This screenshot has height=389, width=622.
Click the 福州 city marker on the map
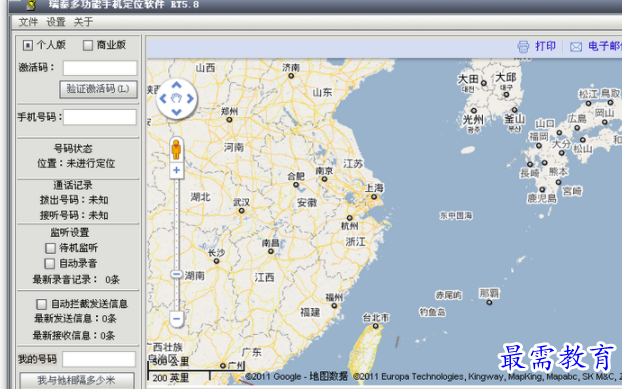[x=334, y=306]
